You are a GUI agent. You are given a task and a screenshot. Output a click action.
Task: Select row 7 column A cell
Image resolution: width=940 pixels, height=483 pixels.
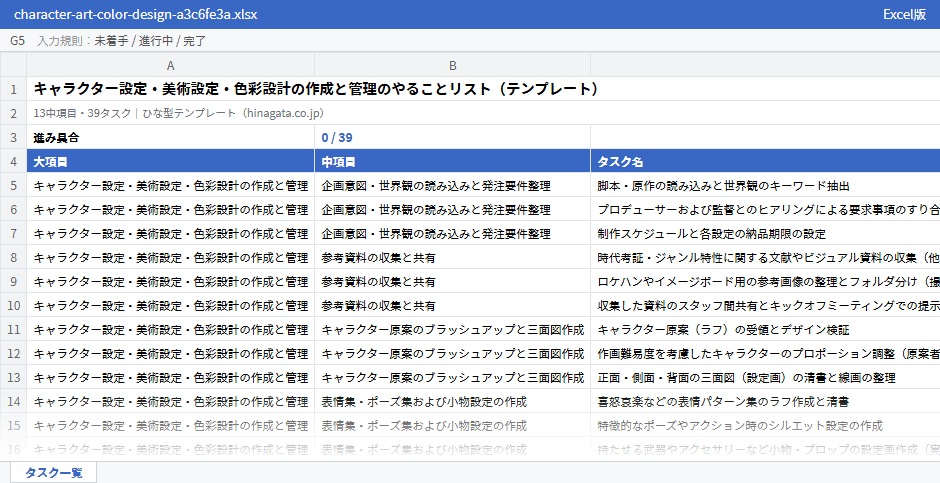click(170, 233)
